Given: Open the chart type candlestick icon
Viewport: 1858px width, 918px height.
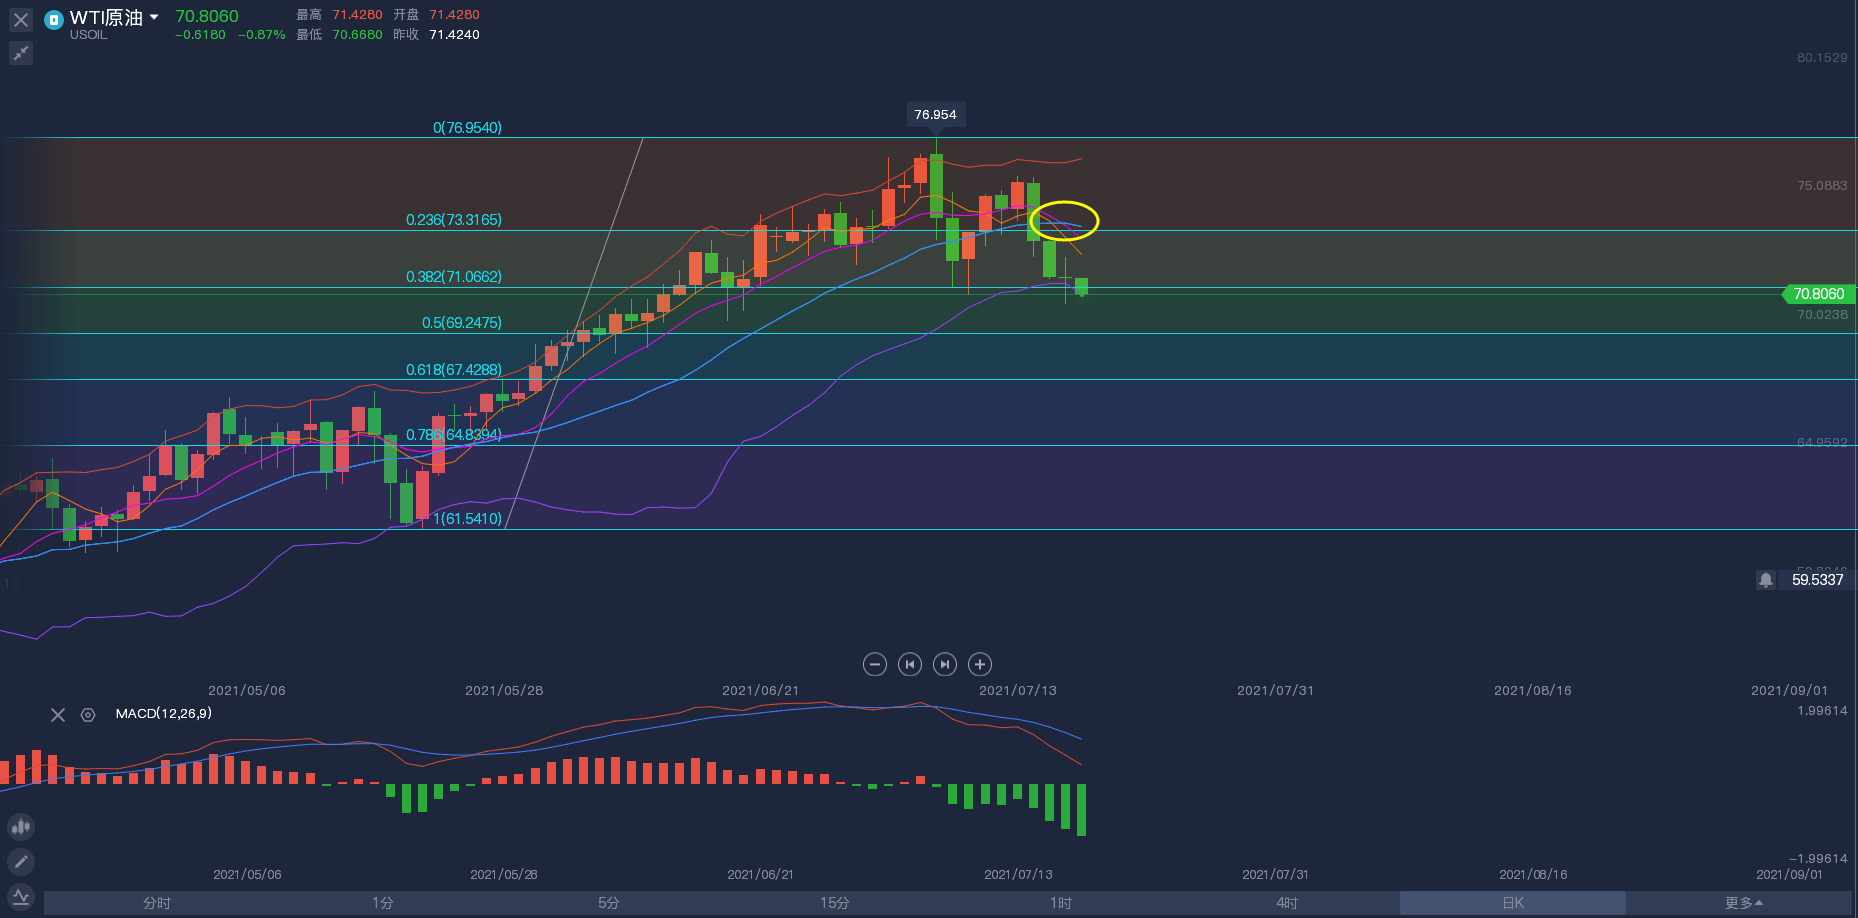Looking at the screenshot, I should pos(21,827).
